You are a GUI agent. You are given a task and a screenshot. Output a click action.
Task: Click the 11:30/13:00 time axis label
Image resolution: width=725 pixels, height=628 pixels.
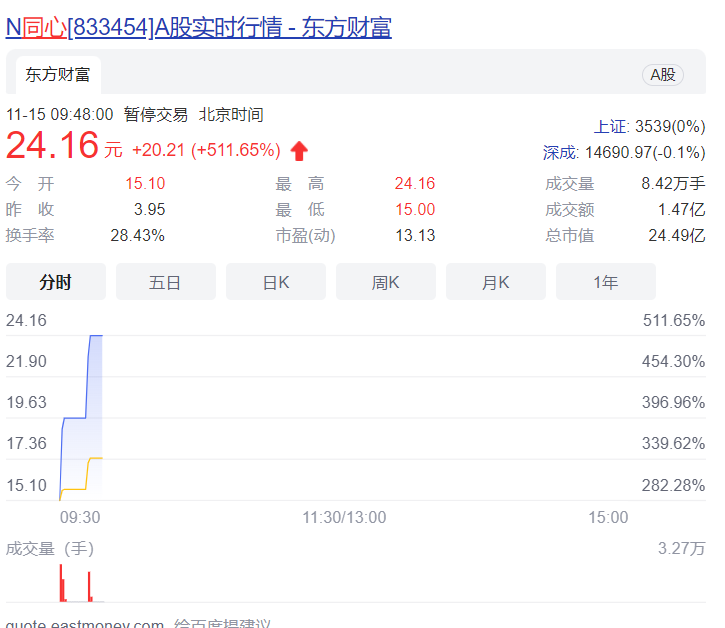pyautogui.click(x=344, y=517)
